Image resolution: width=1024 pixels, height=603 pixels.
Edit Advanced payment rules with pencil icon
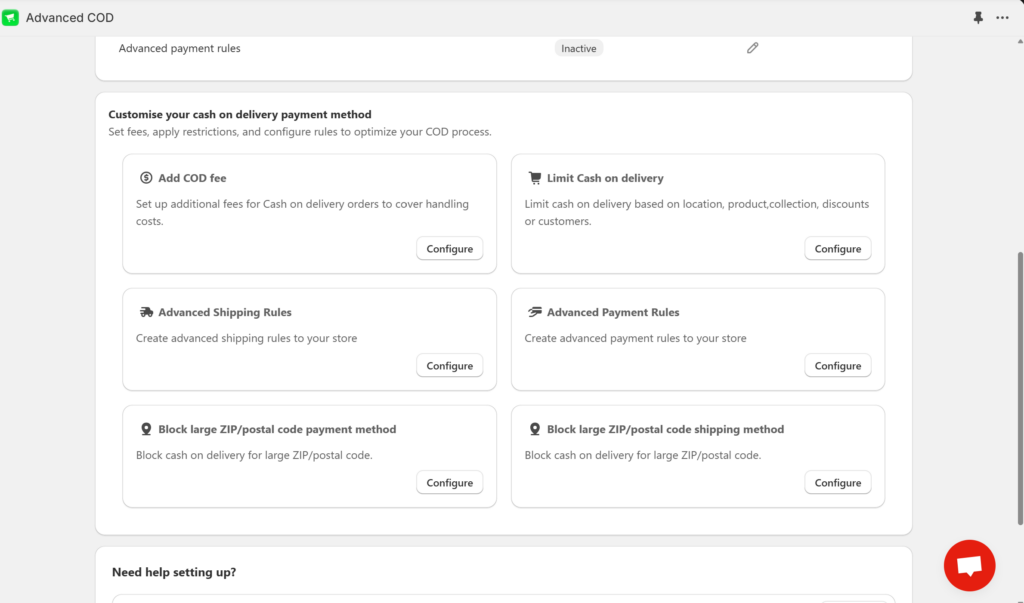pyautogui.click(x=753, y=48)
